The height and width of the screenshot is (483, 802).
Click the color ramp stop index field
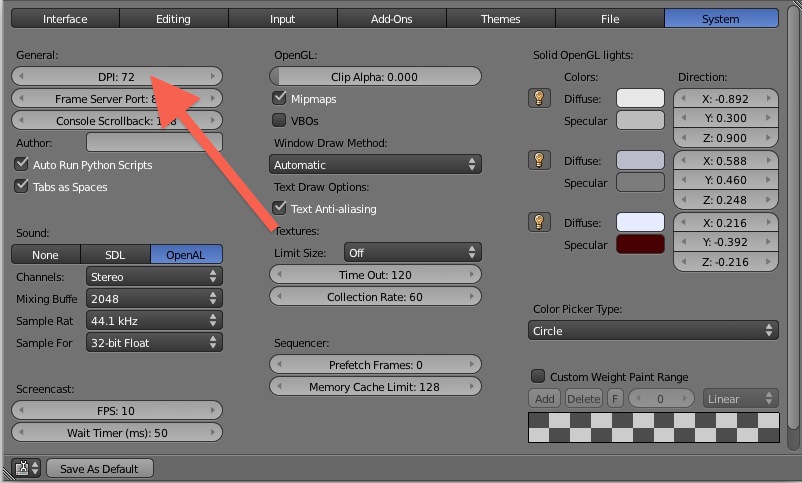click(661, 398)
